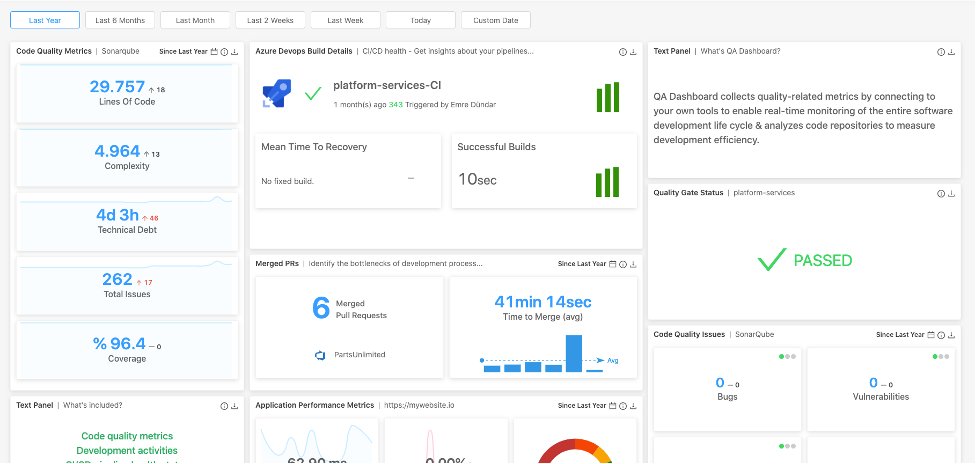Download the Azure Devops Build Details panel
Image resolution: width=977 pixels, height=464 pixels.
pyautogui.click(x=633, y=52)
